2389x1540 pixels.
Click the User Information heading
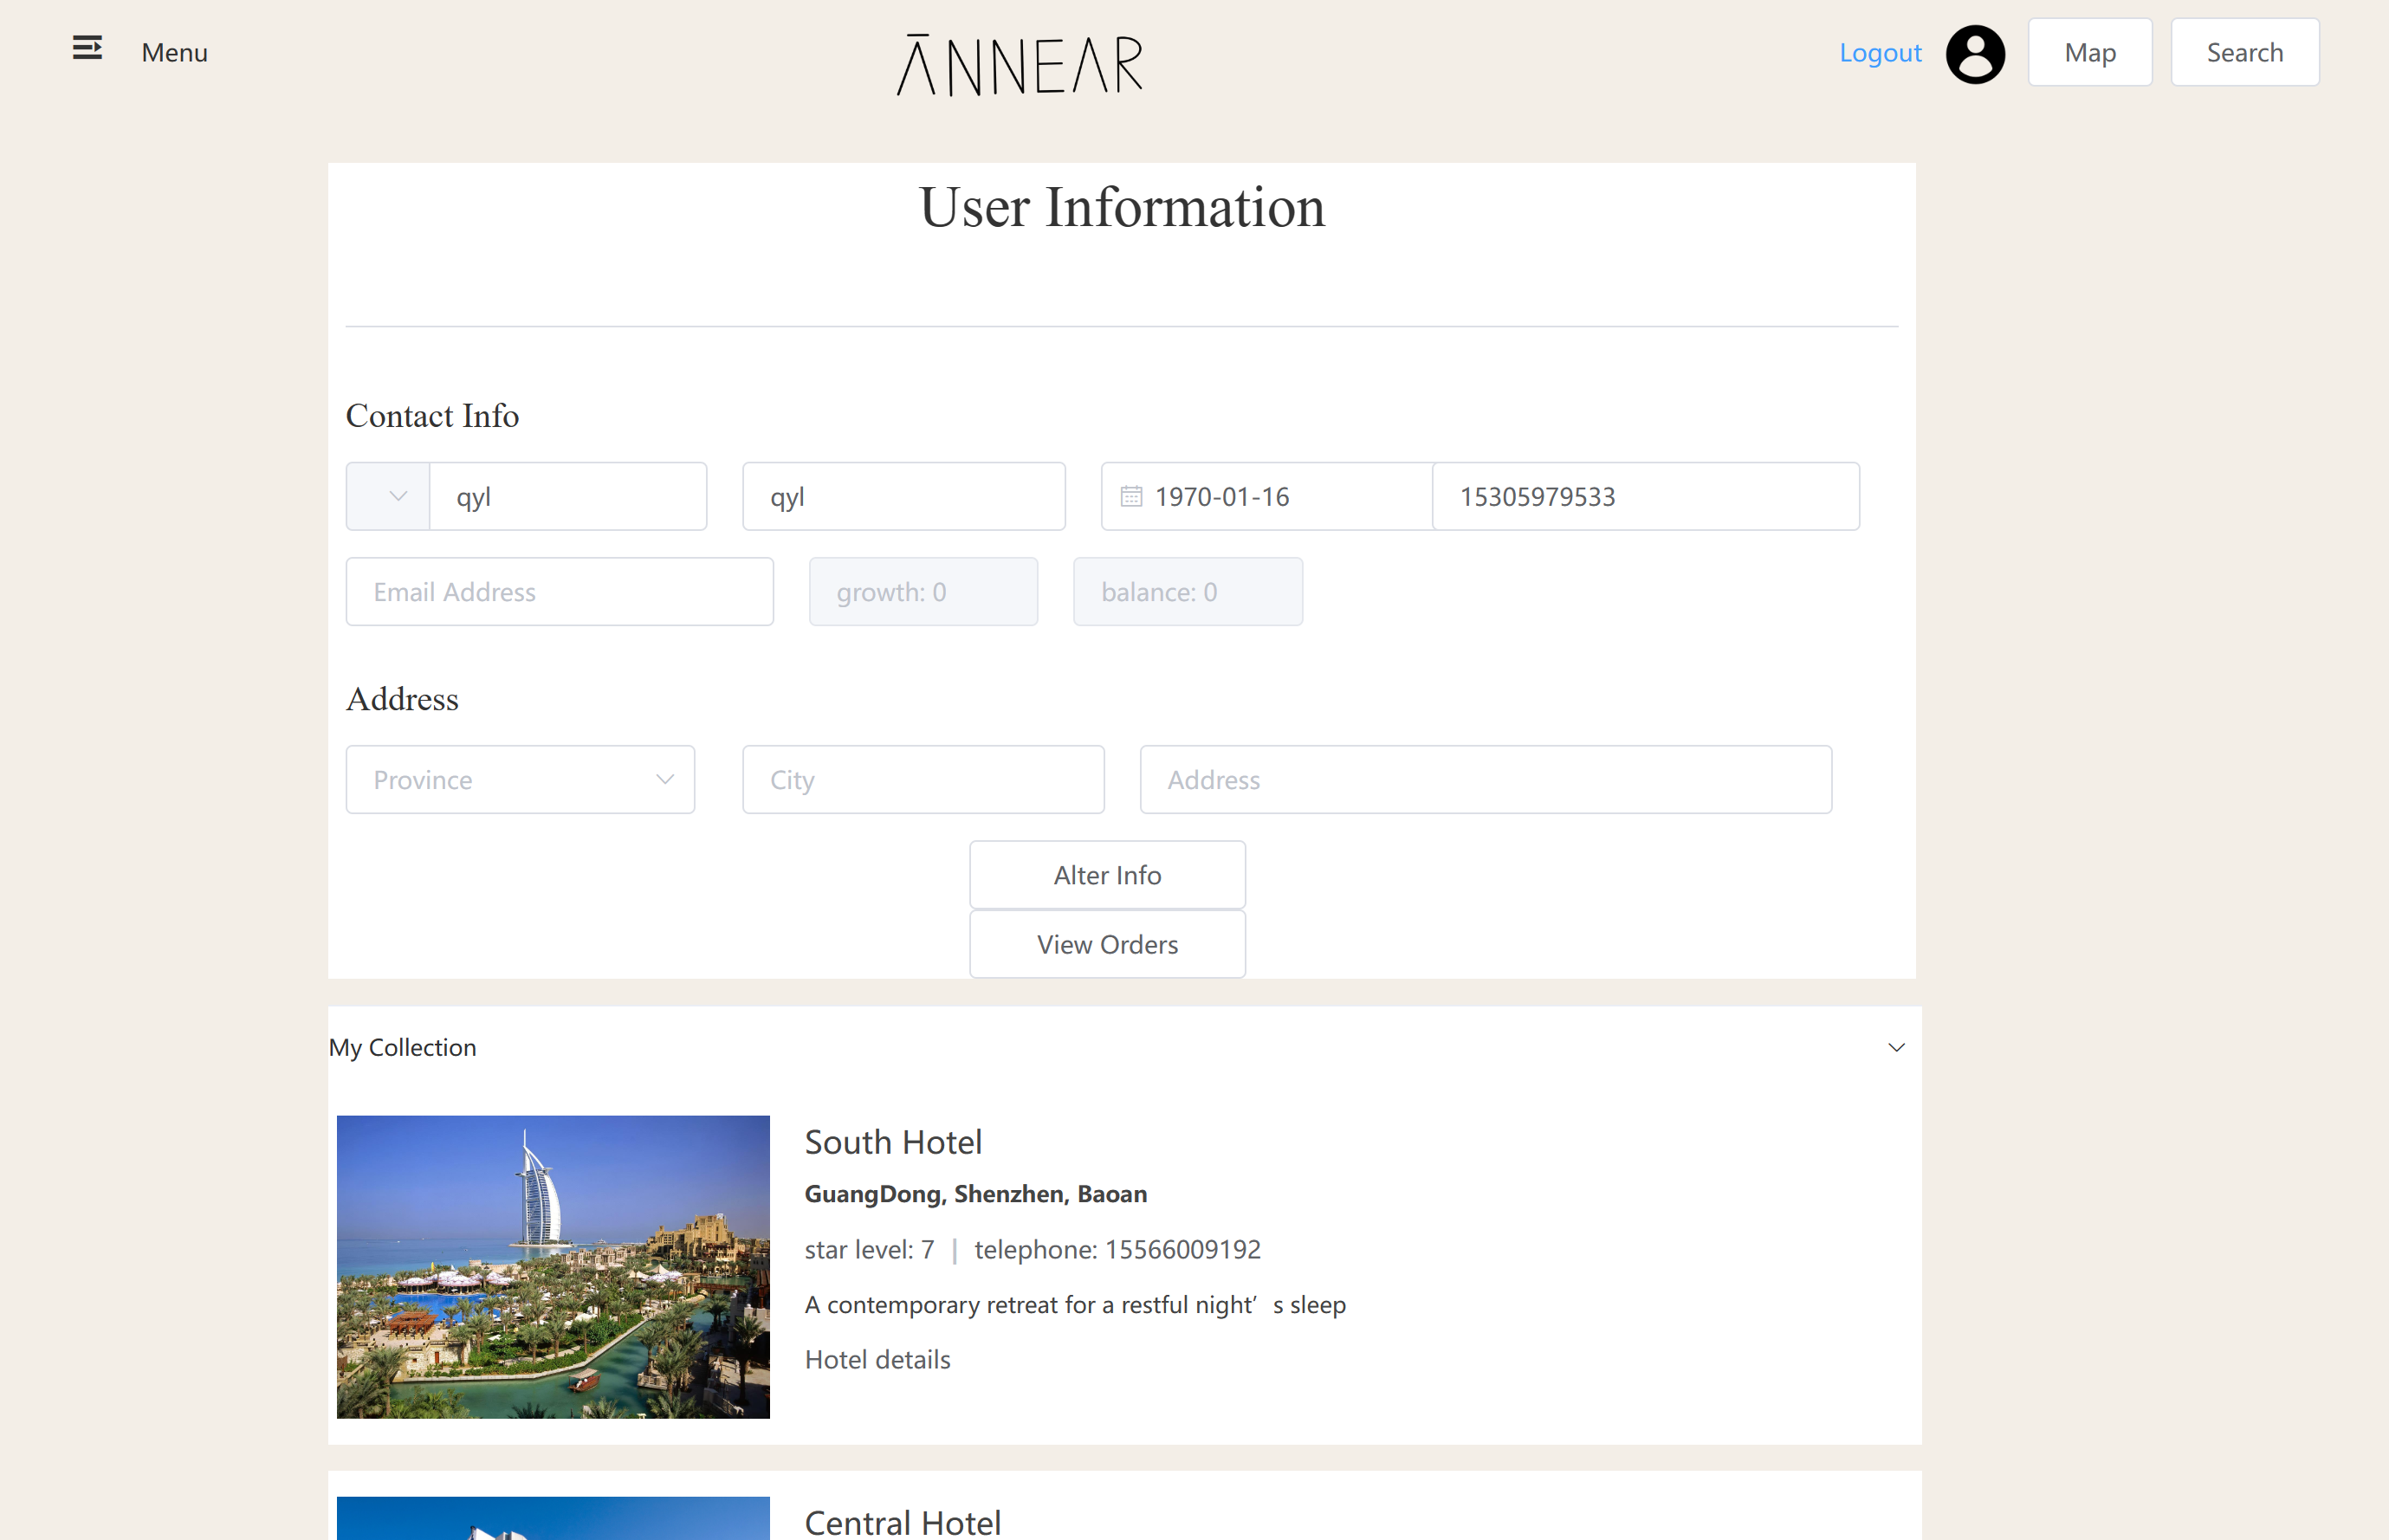coord(1122,207)
